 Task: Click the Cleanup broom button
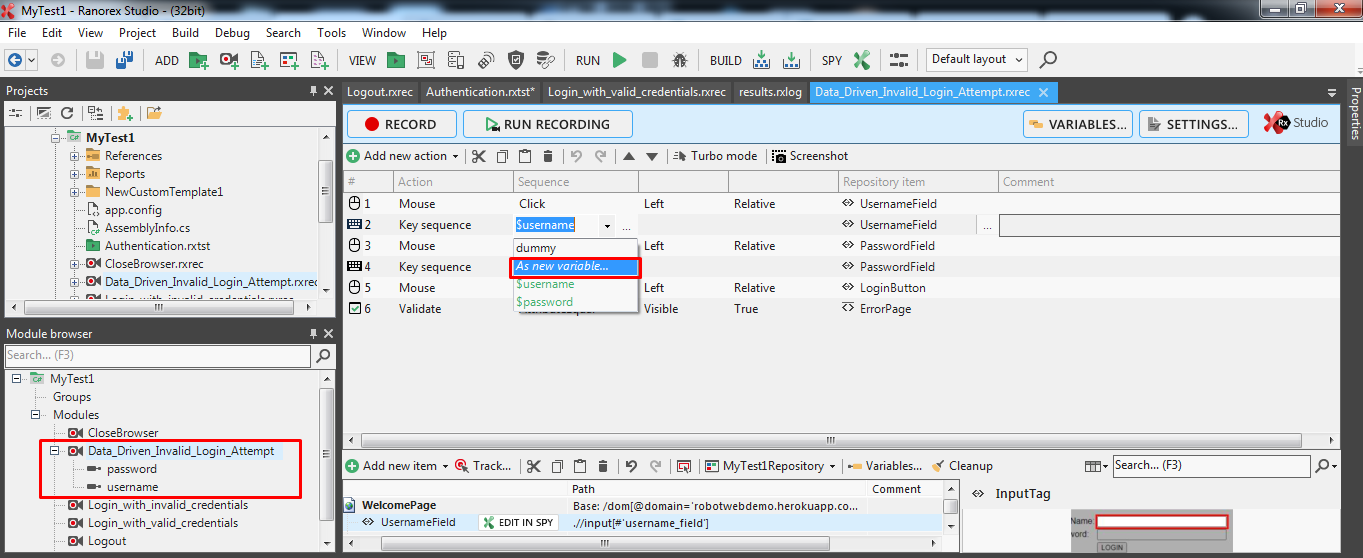click(x=962, y=466)
